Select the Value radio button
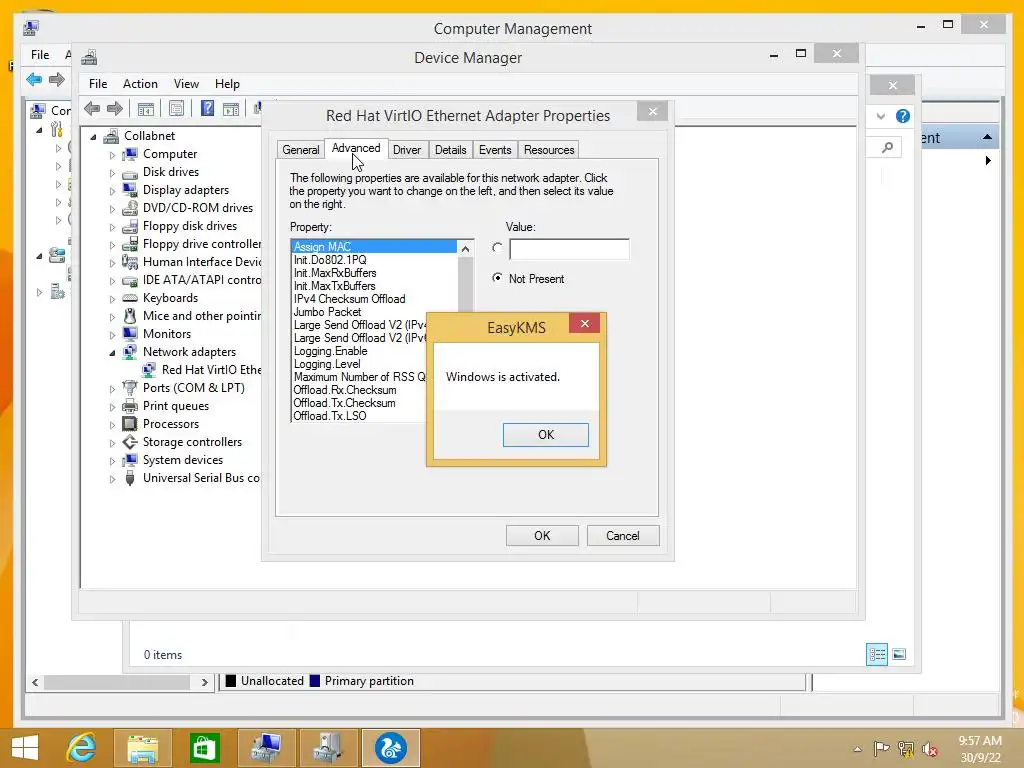The image size is (1024, 768). tap(498, 248)
